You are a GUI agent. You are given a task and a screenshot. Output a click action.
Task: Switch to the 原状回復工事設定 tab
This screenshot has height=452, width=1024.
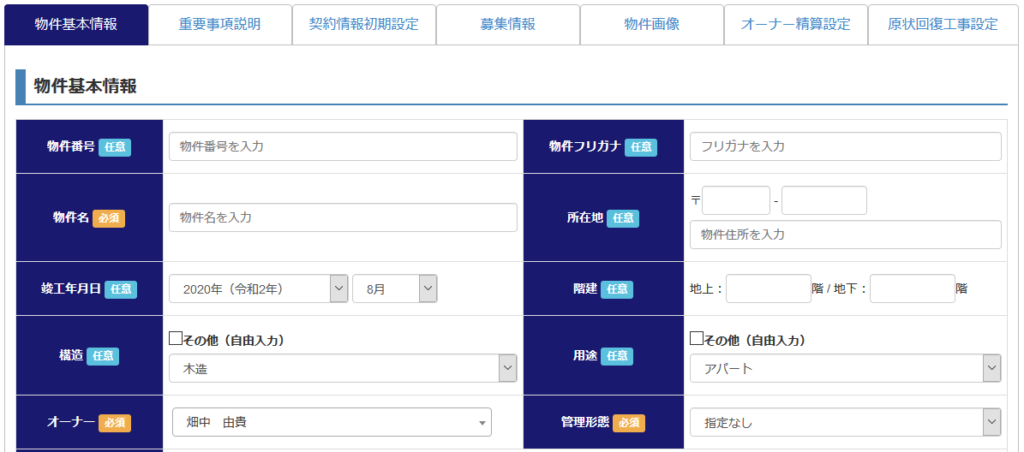[942, 24]
